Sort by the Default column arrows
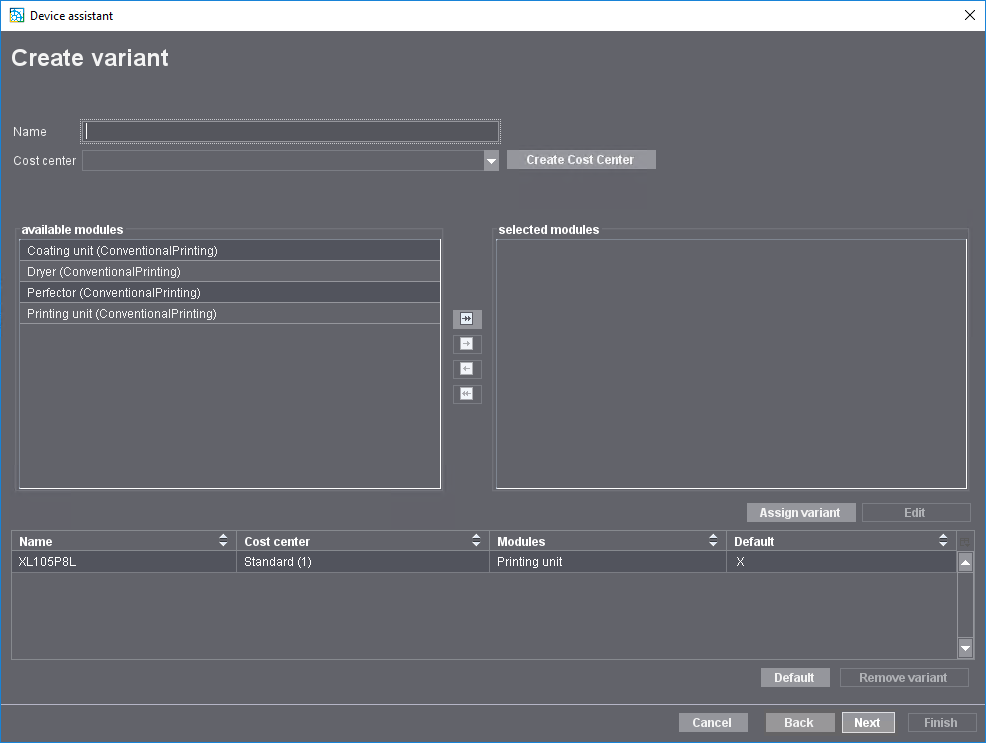This screenshot has width=986, height=743. coord(941,540)
